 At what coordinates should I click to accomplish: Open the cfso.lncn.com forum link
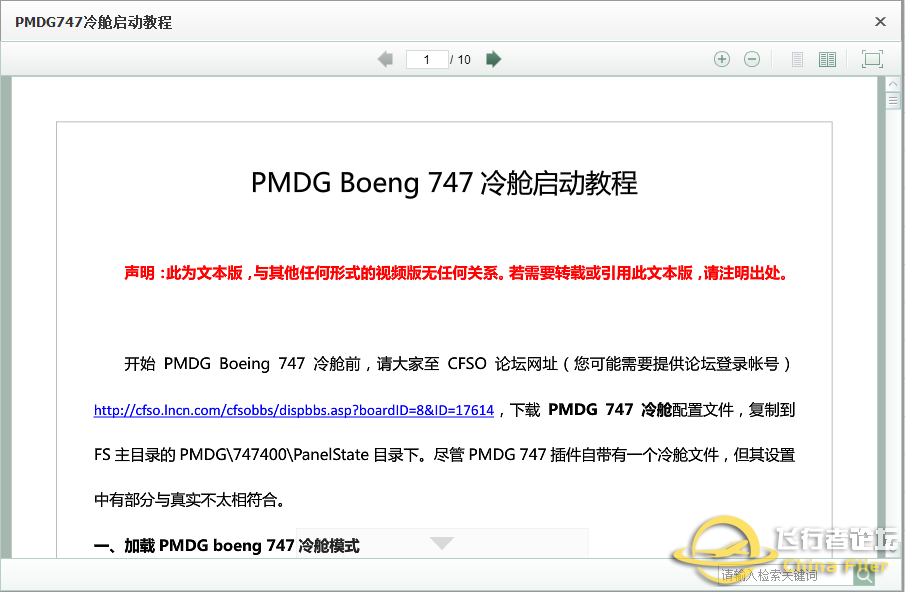294,410
